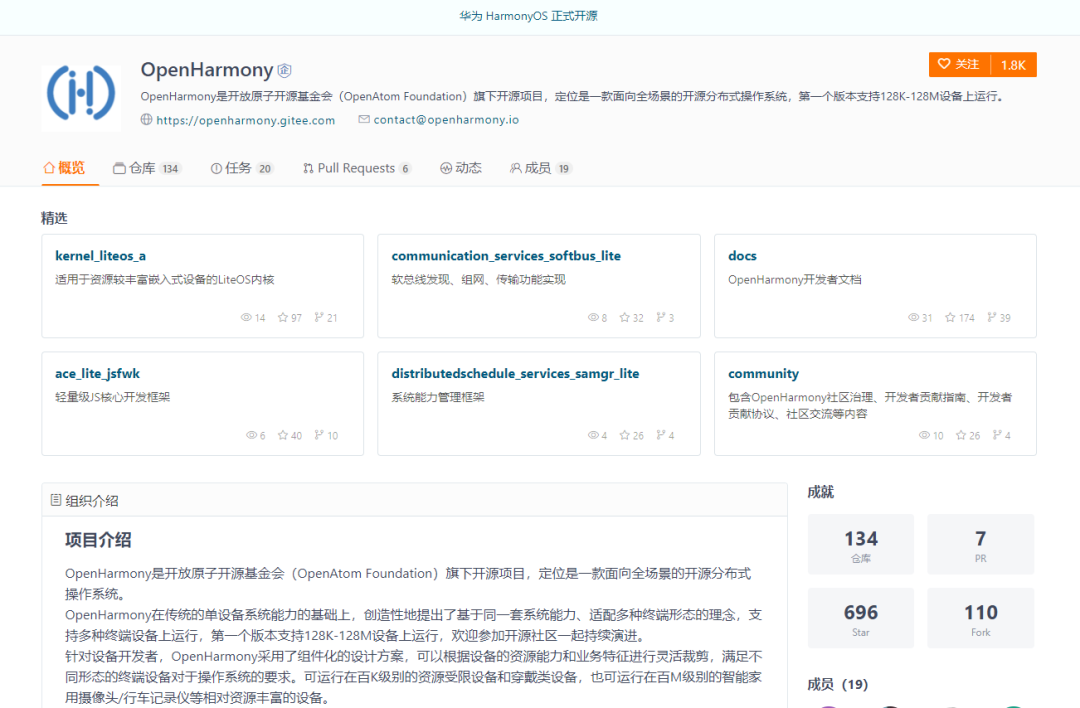Click the 134 仓库 achievement tile
The image size is (1080, 708).
pyautogui.click(x=861, y=544)
